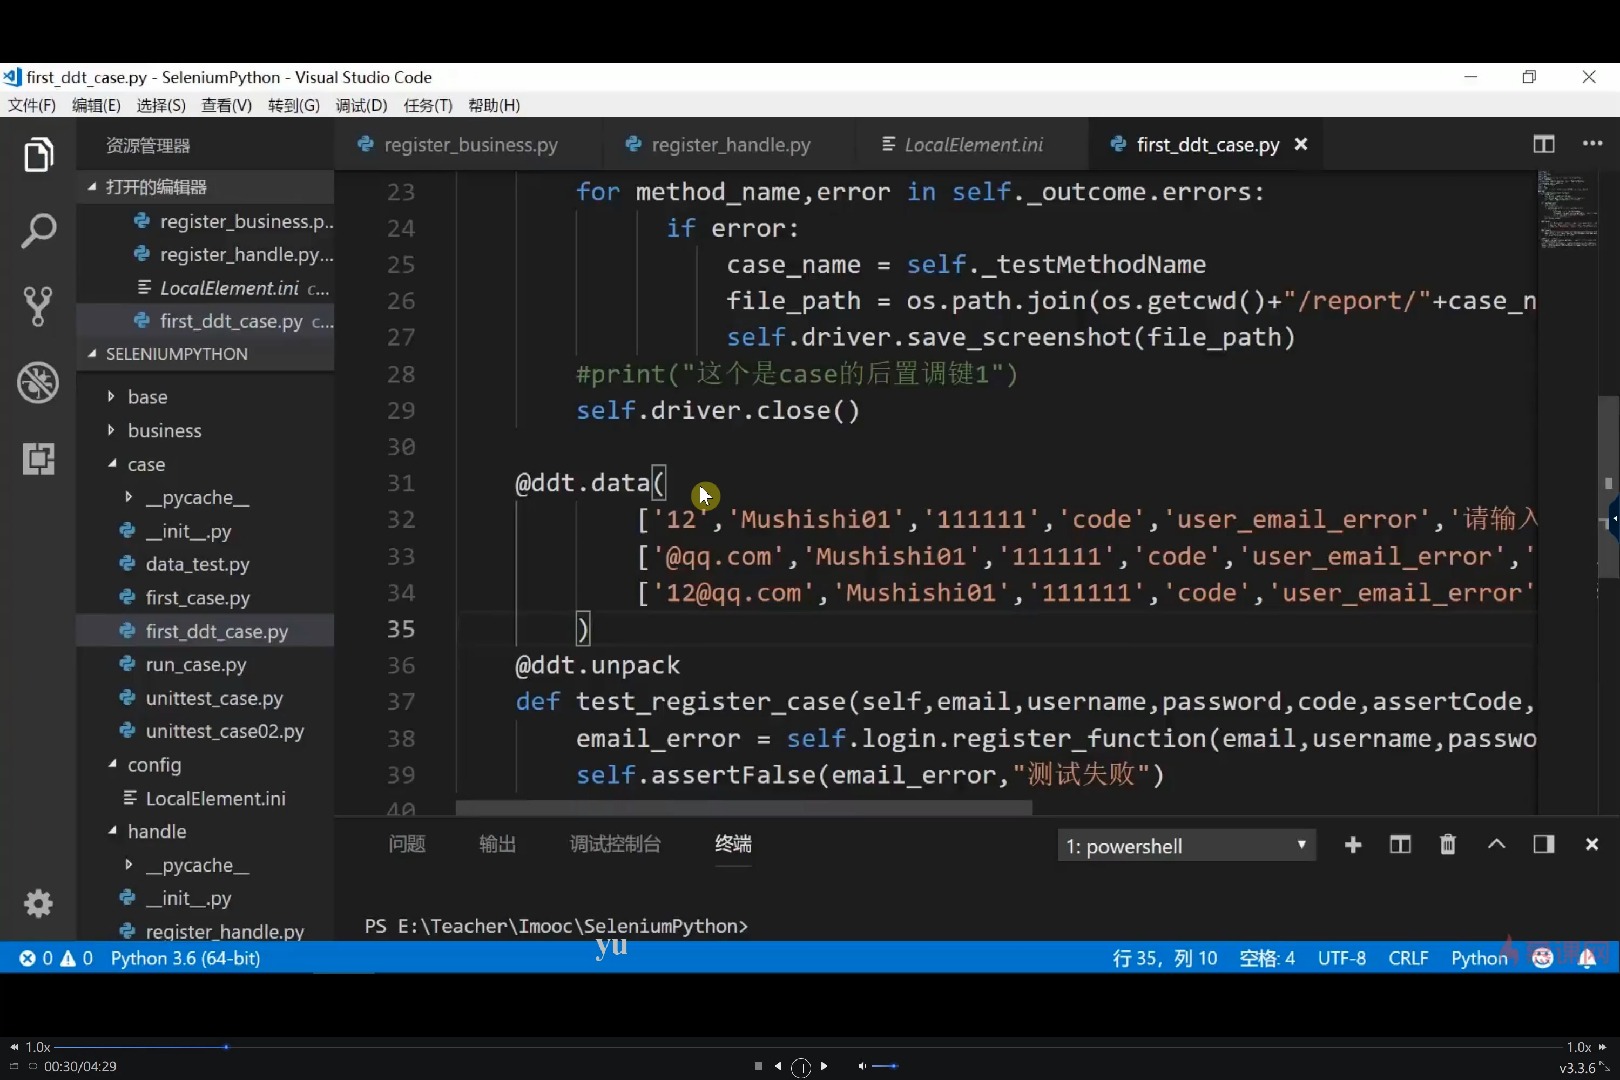Expand __pycache__ folder under case
Screen dimensions: 1620x1080
(x=128, y=497)
